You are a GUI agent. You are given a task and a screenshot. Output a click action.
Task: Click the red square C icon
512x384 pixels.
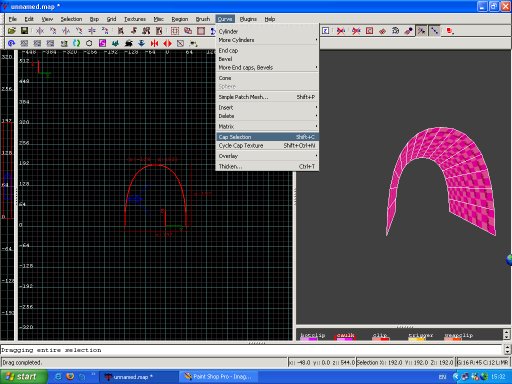click(369, 31)
